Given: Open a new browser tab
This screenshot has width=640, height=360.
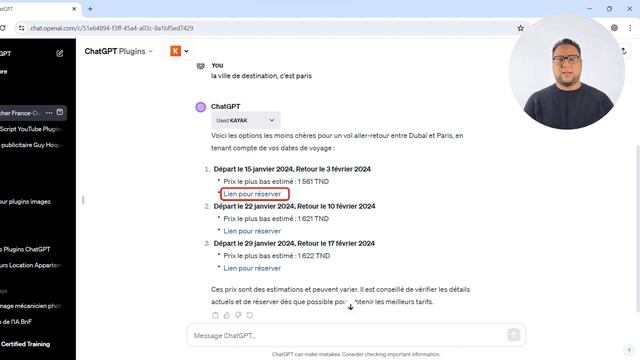Looking at the screenshot, I should [x=90, y=9].
